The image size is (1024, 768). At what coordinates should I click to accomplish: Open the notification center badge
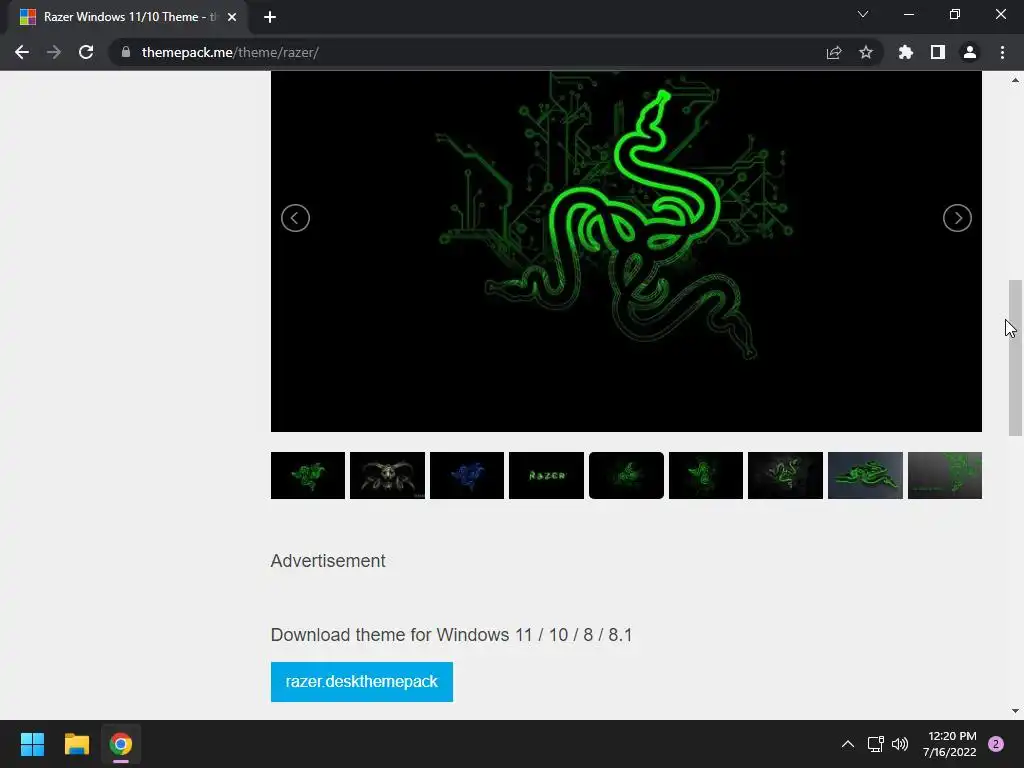point(996,744)
